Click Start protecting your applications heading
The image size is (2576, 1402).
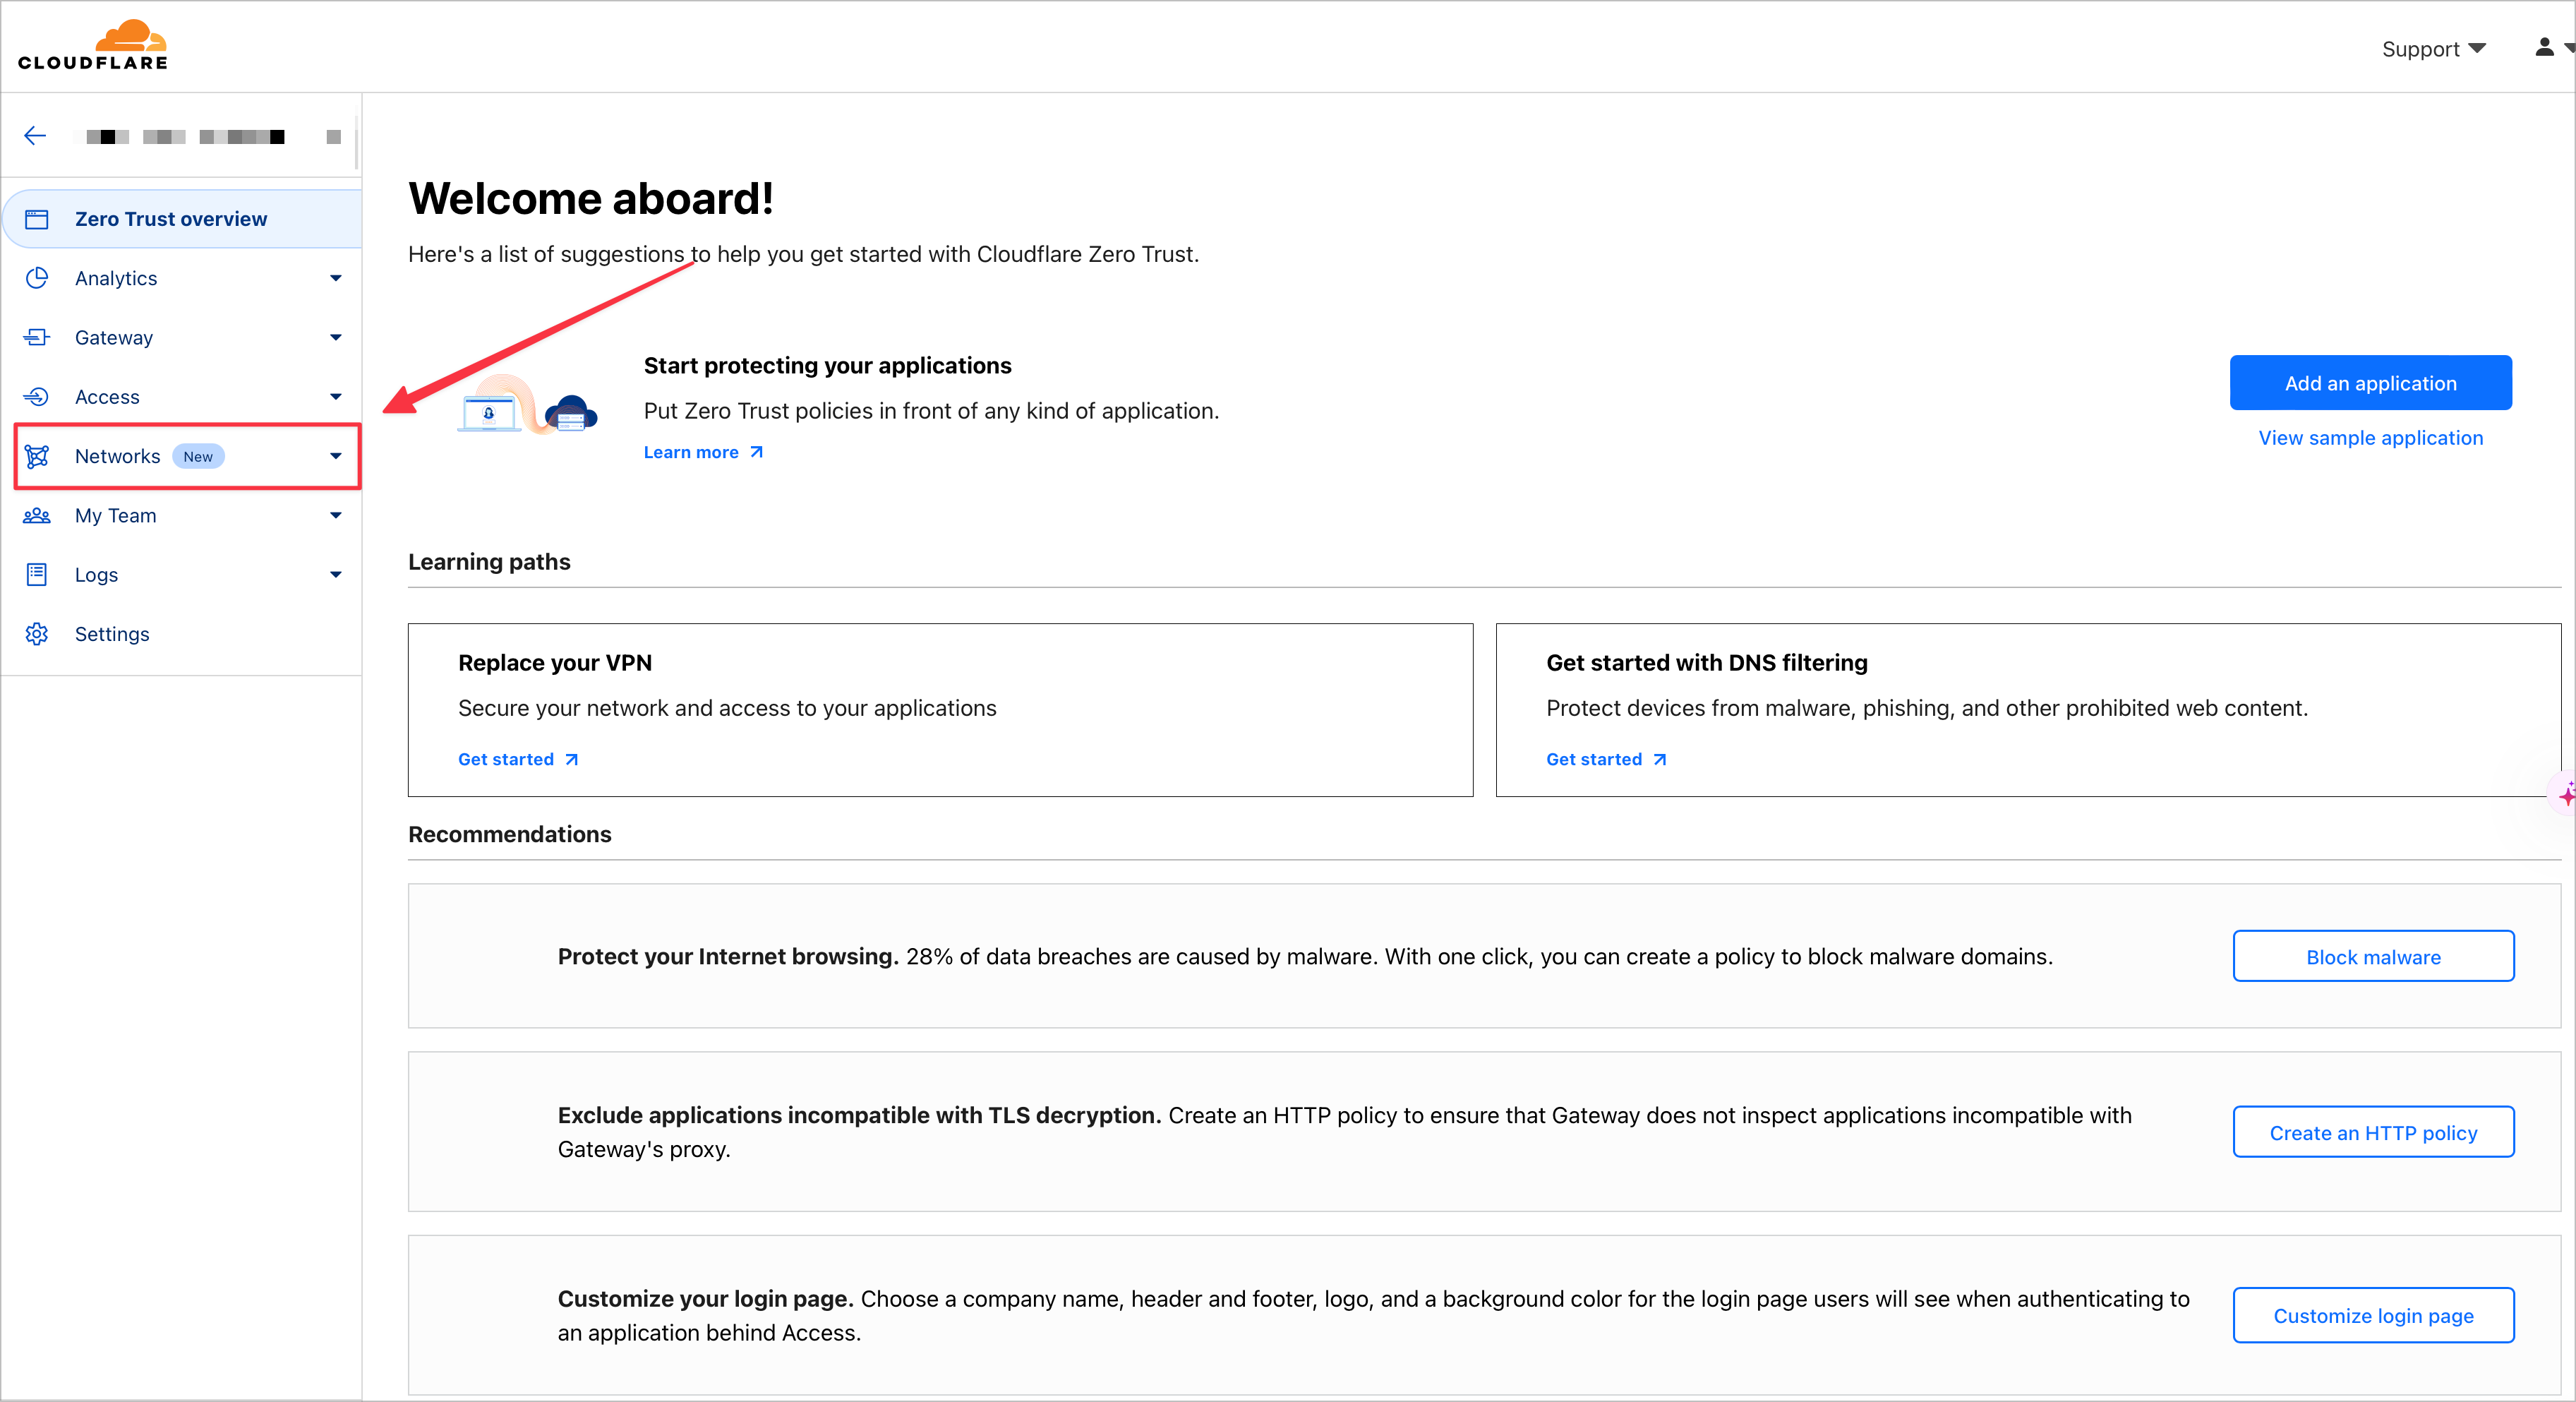coord(827,366)
